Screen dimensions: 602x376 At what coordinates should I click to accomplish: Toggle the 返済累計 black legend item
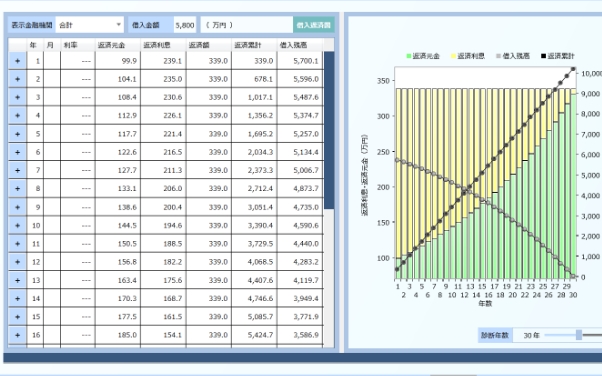558,56
